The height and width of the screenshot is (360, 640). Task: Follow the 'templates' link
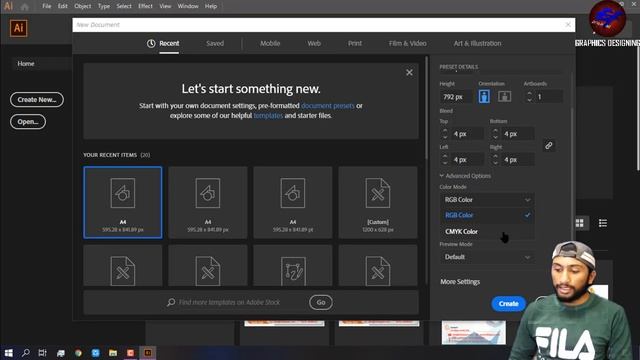click(268, 116)
